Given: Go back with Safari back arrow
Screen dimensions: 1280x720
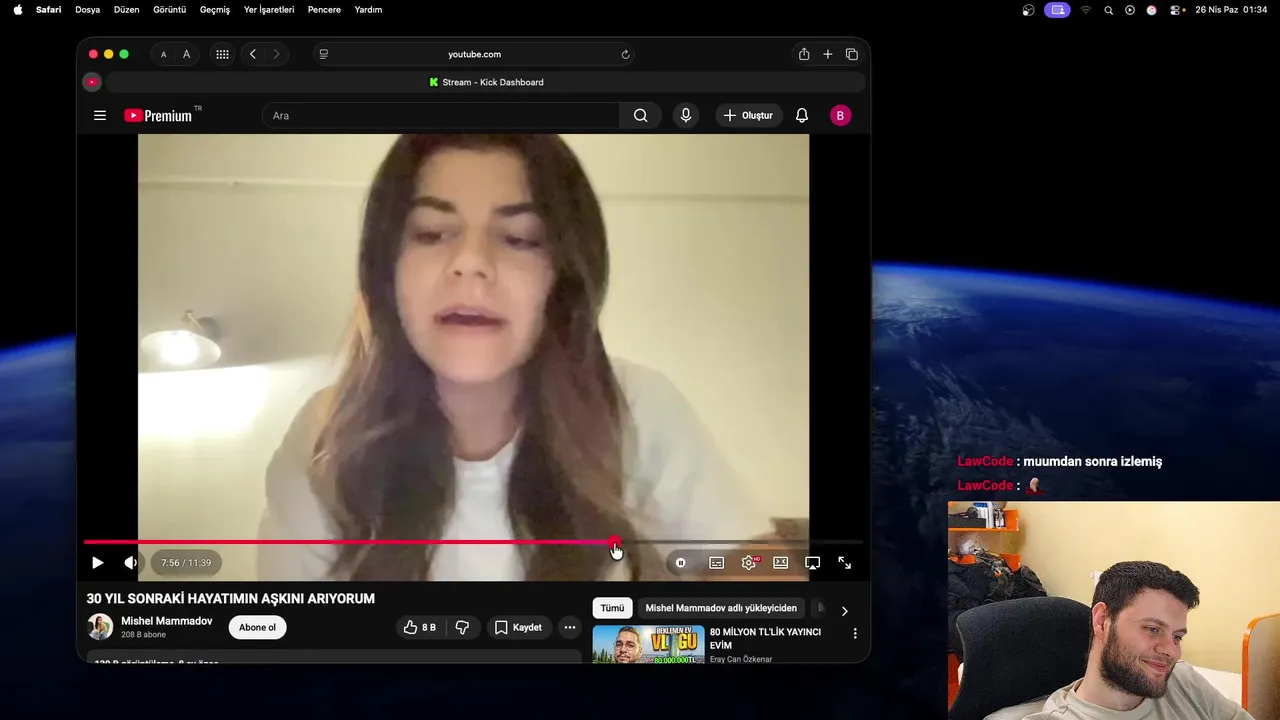Looking at the screenshot, I should pos(253,54).
